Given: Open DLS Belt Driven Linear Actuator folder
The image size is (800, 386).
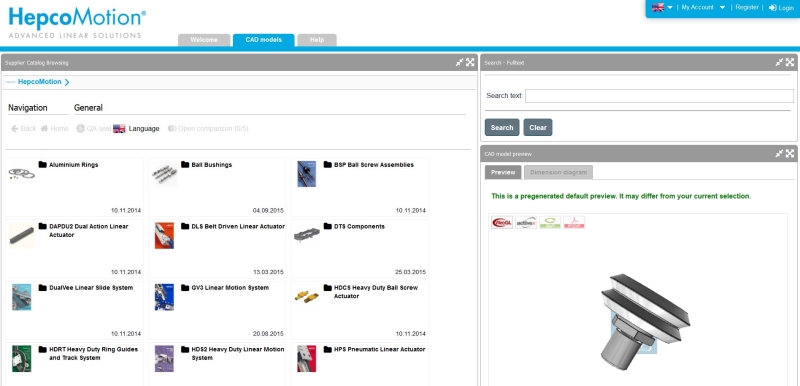Looking at the screenshot, I should pyautogui.click(x=238, y=226).
